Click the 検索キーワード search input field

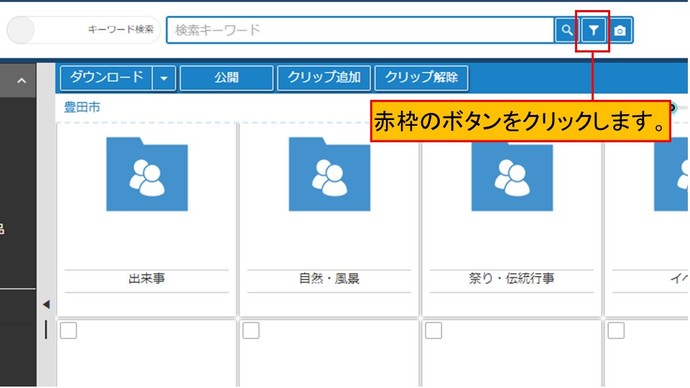(x=360, y=30)
